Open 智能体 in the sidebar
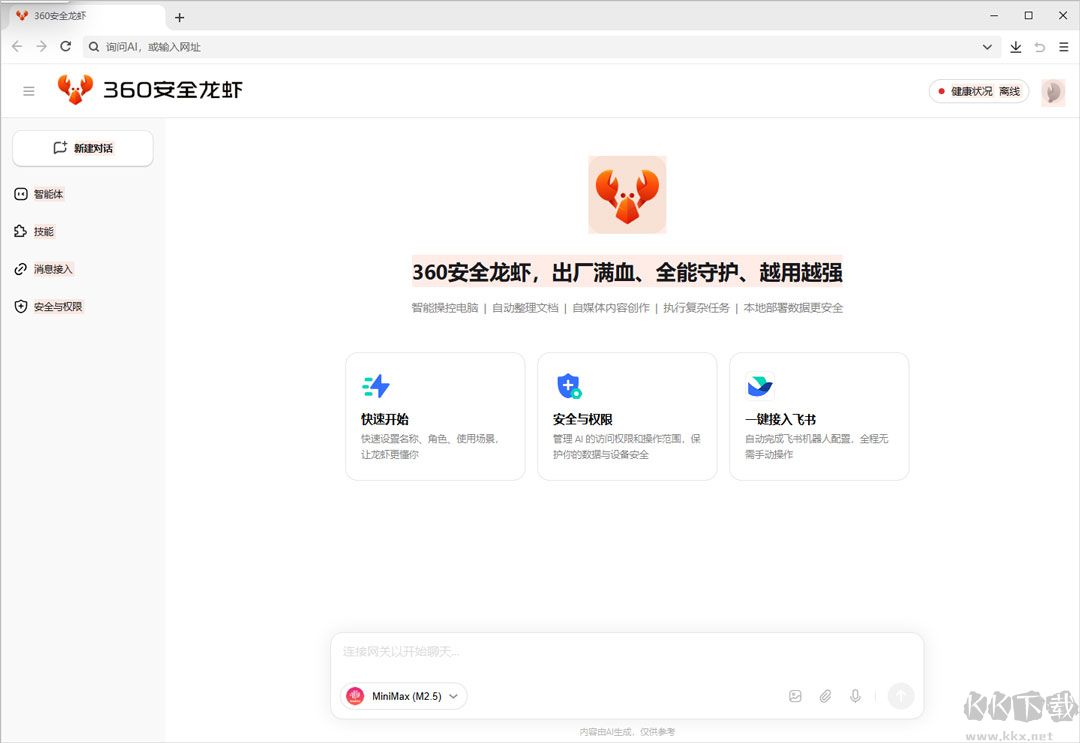 tap(39, 194)
